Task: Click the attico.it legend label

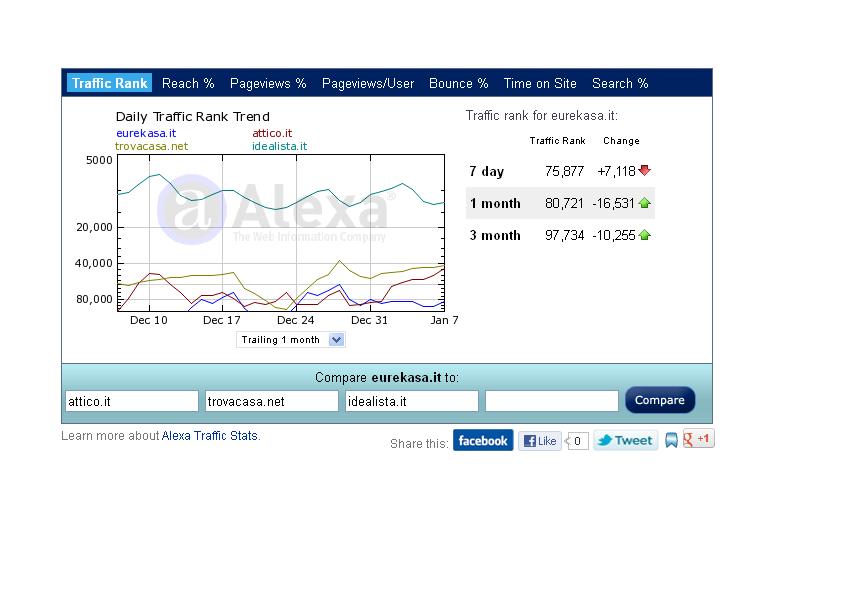Action: pos(272,133)
